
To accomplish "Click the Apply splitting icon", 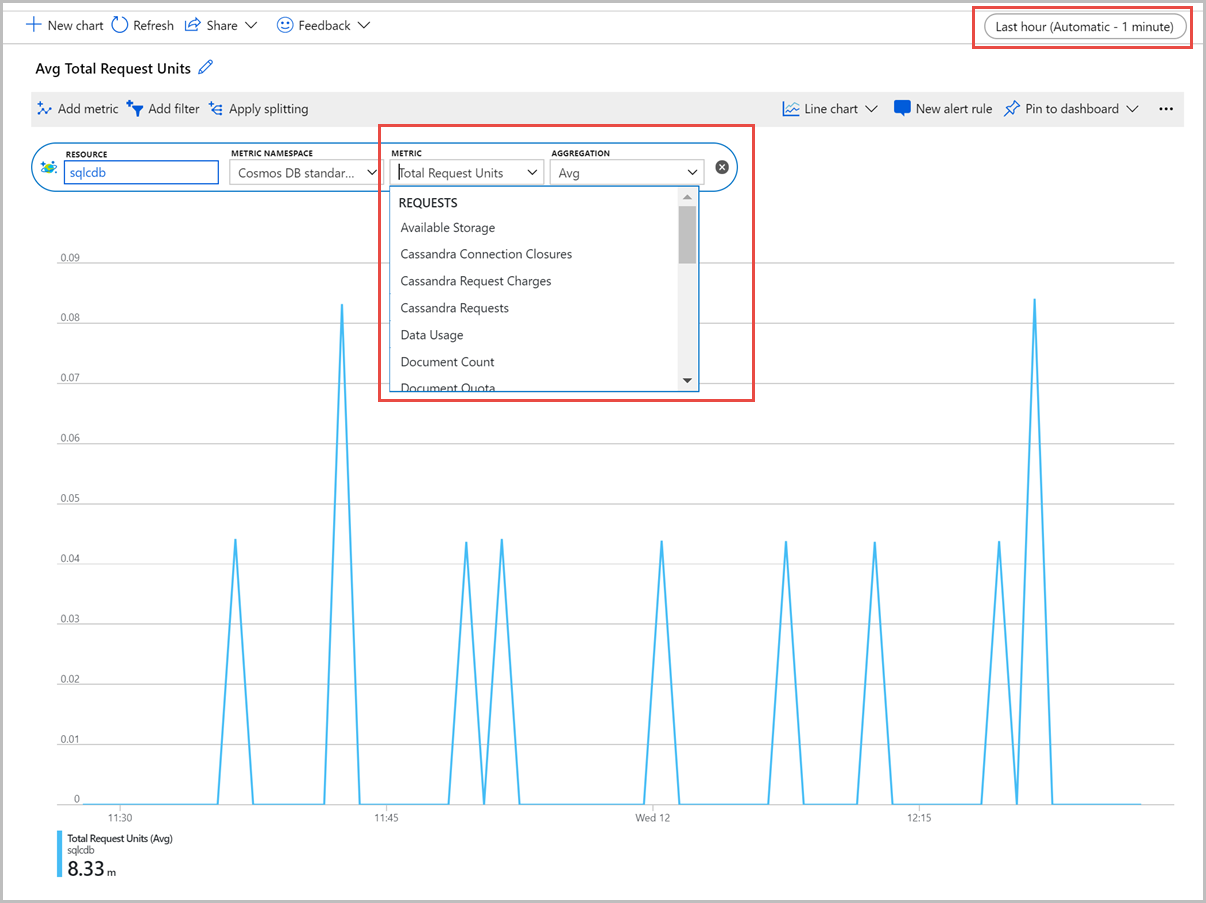I will coord(216,109).
